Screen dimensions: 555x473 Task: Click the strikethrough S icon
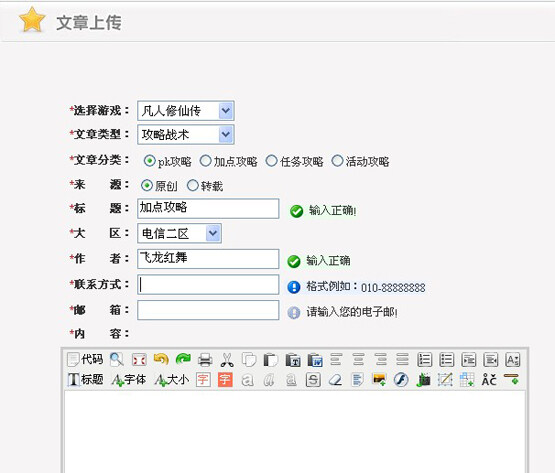pyautogui.click(x=313, y=380)
